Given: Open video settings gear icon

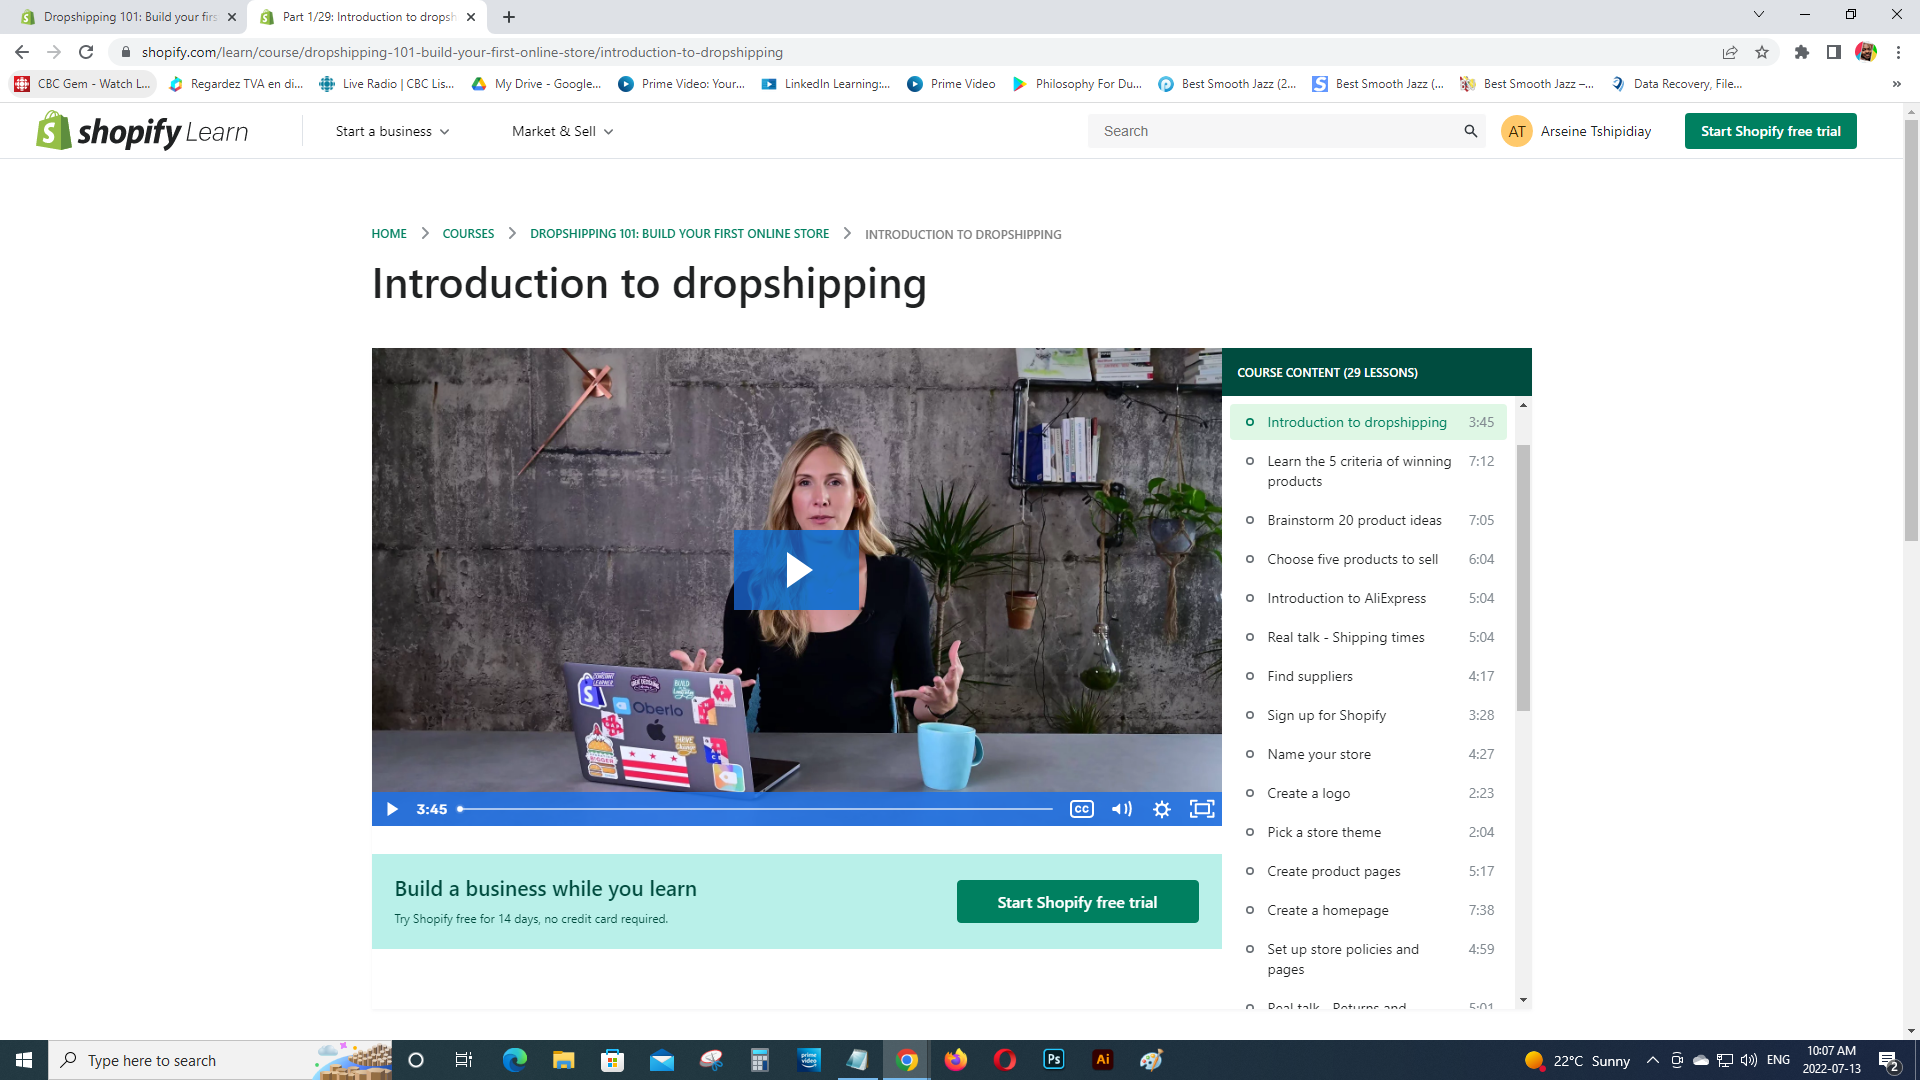Looking at the screenshot, I should (x=1161, y=809).
